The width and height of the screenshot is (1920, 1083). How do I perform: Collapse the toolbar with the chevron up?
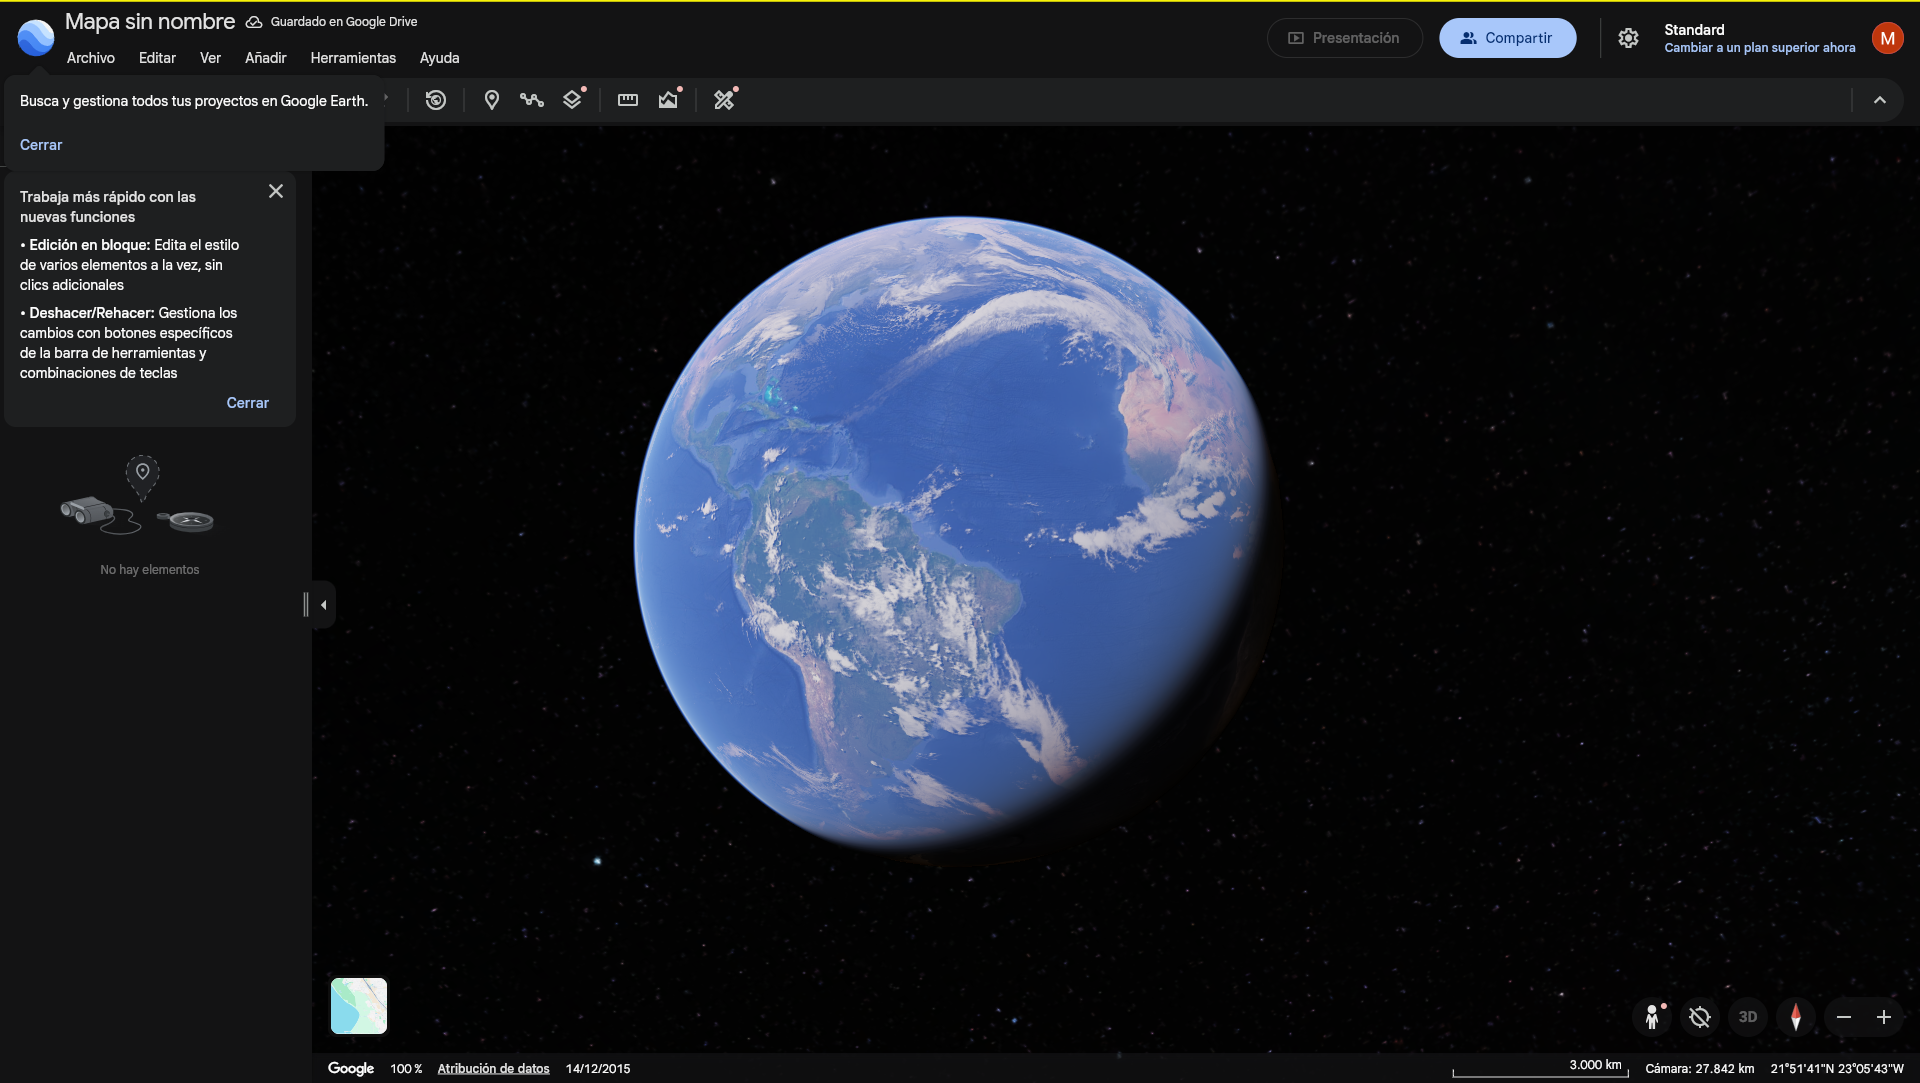tap(1880, 100)
